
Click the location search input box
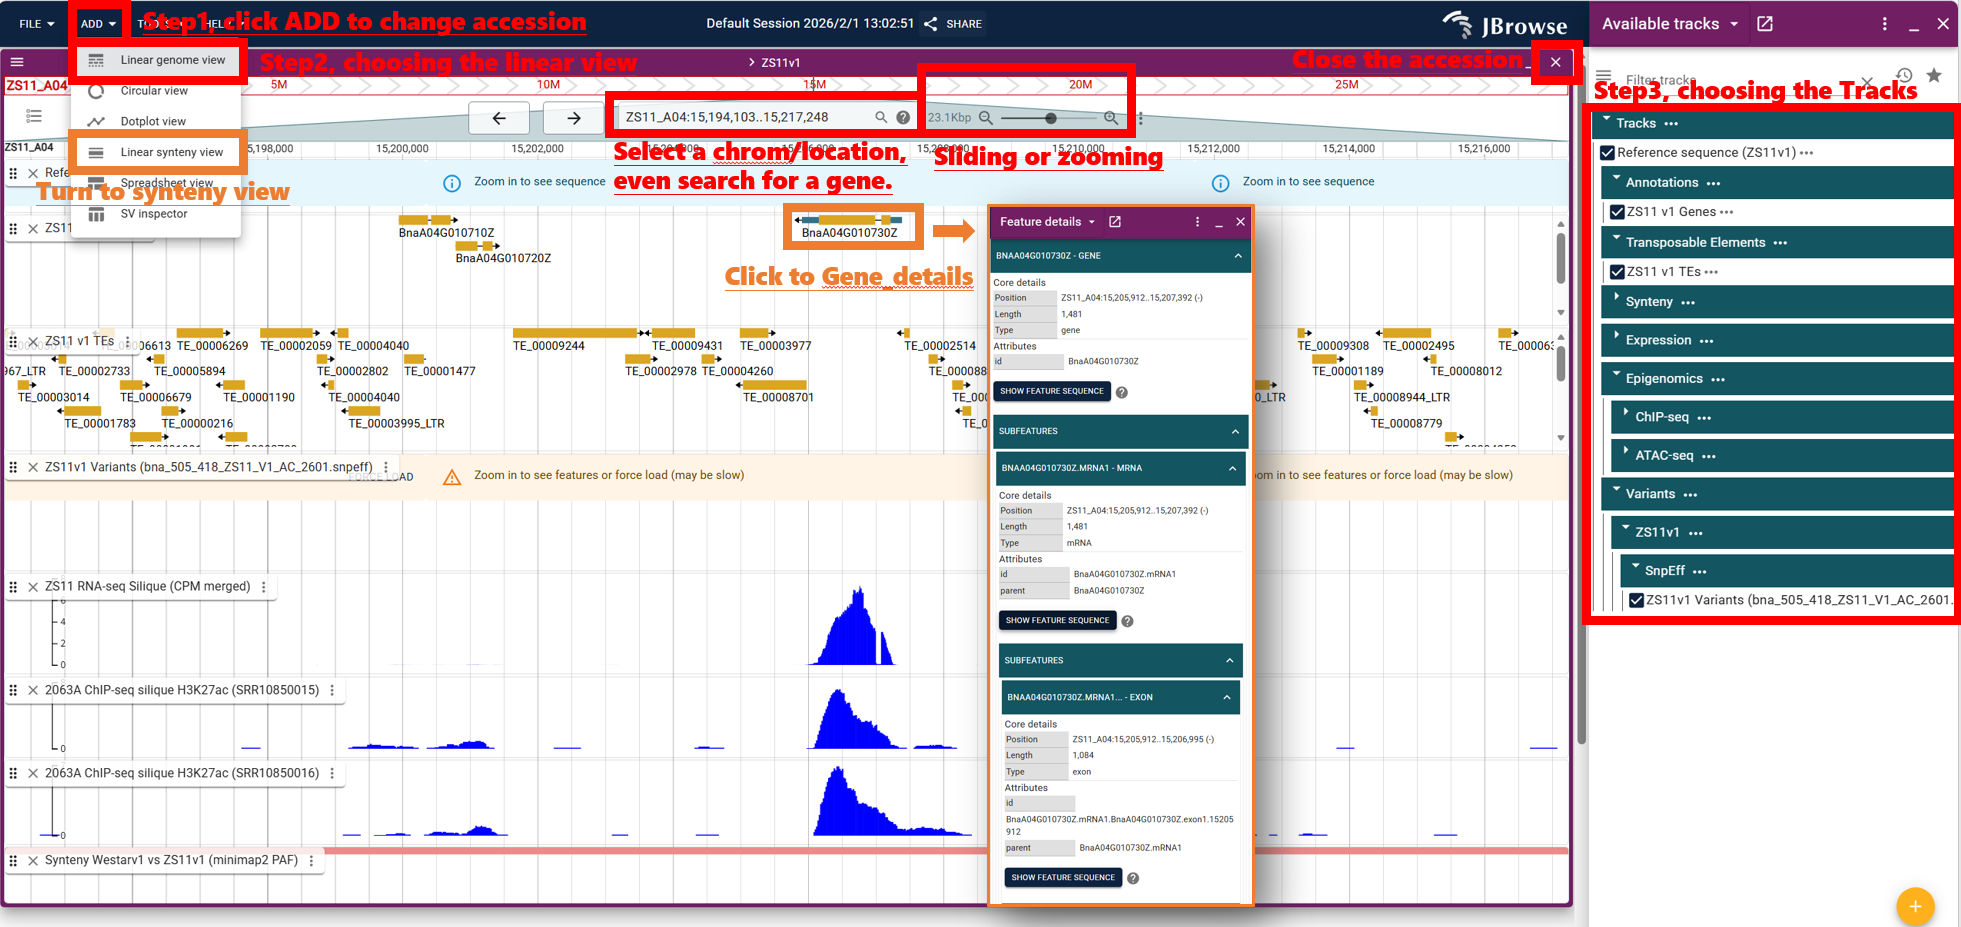(x=745, y=117)
